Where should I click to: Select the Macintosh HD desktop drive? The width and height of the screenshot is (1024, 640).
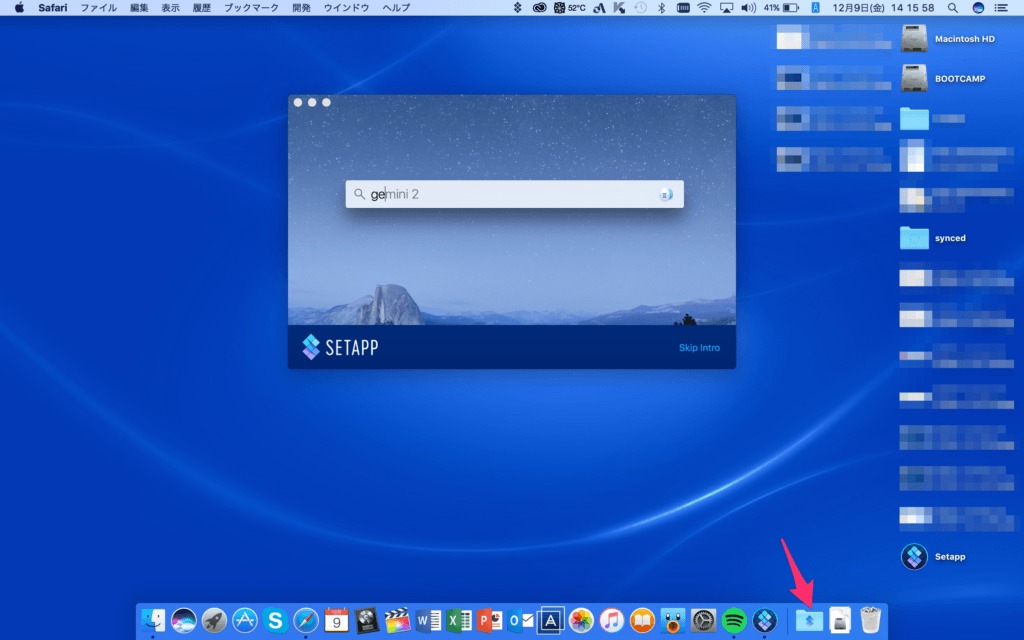point(948,39)
